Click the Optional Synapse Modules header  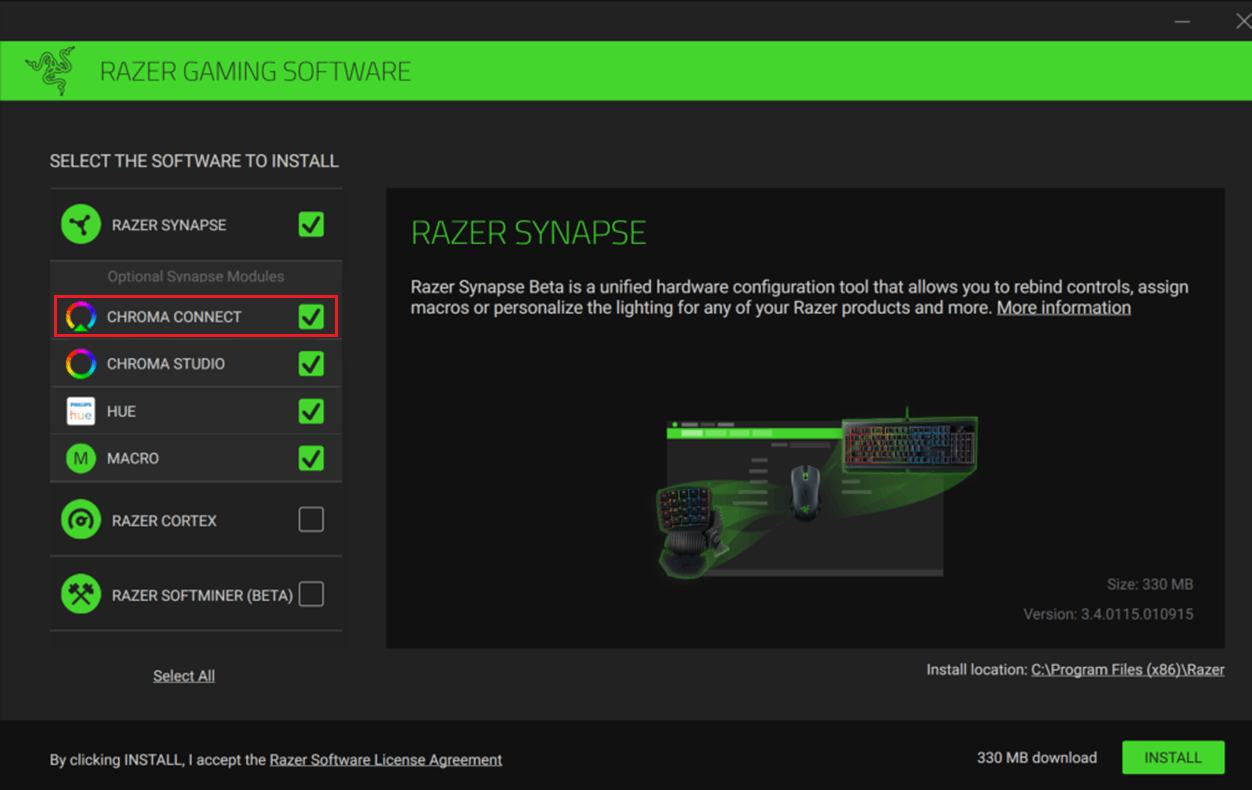coord(196,276)
